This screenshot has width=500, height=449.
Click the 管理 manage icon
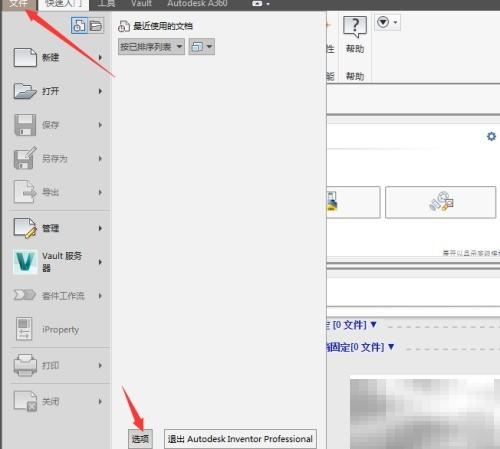click(x=25, y=228)
